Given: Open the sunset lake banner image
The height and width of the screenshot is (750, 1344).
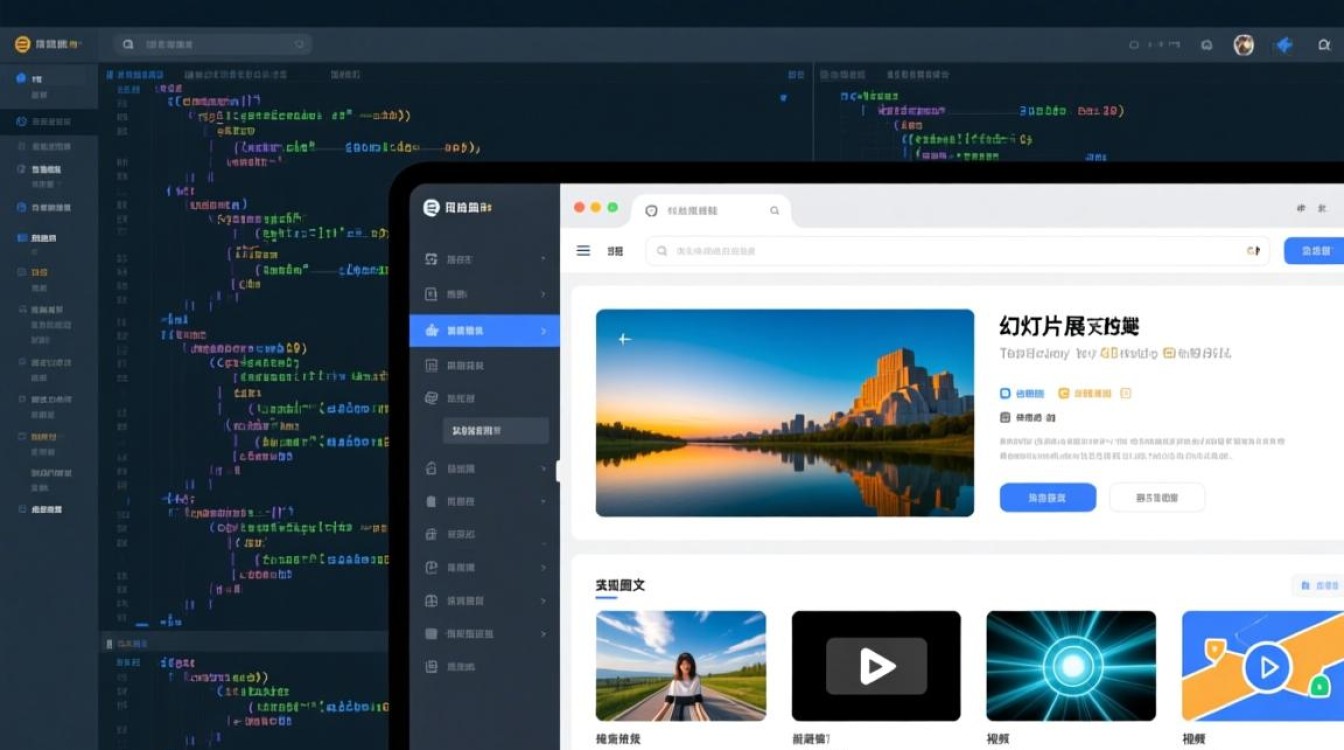Looking at the screenshot, I should (x=784, y=412).
